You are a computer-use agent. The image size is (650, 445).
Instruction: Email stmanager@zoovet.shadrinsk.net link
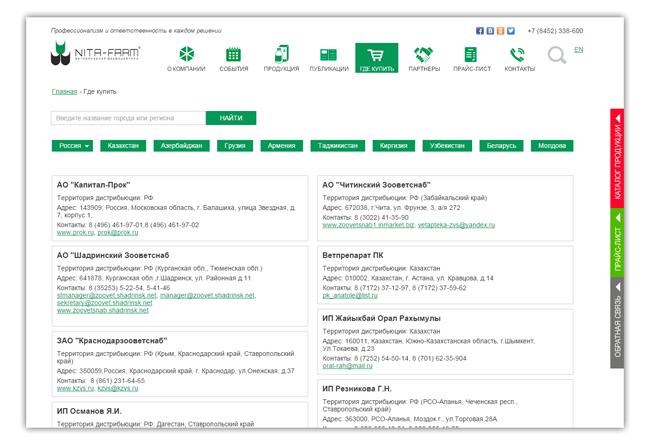pos(107,296)
